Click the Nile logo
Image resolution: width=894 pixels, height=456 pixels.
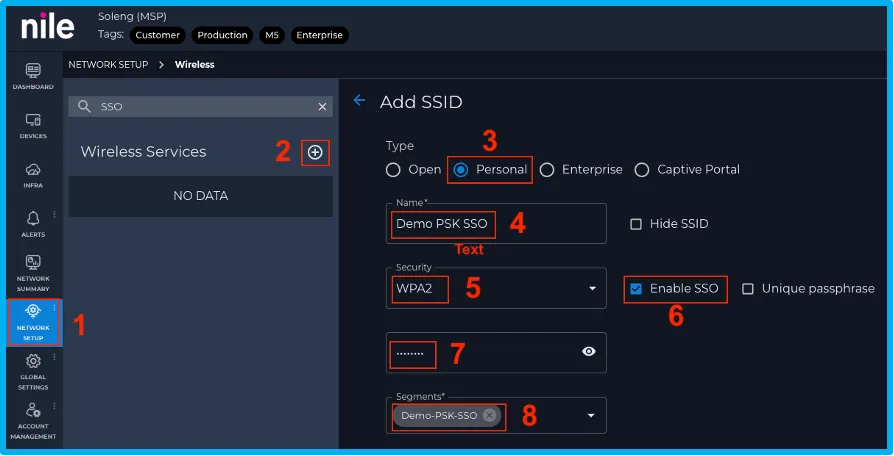coord(47,26)
